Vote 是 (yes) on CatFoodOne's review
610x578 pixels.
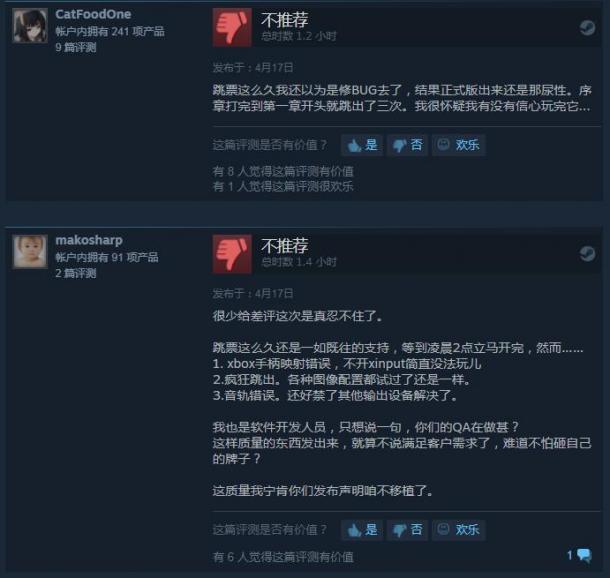coord(362,145)
